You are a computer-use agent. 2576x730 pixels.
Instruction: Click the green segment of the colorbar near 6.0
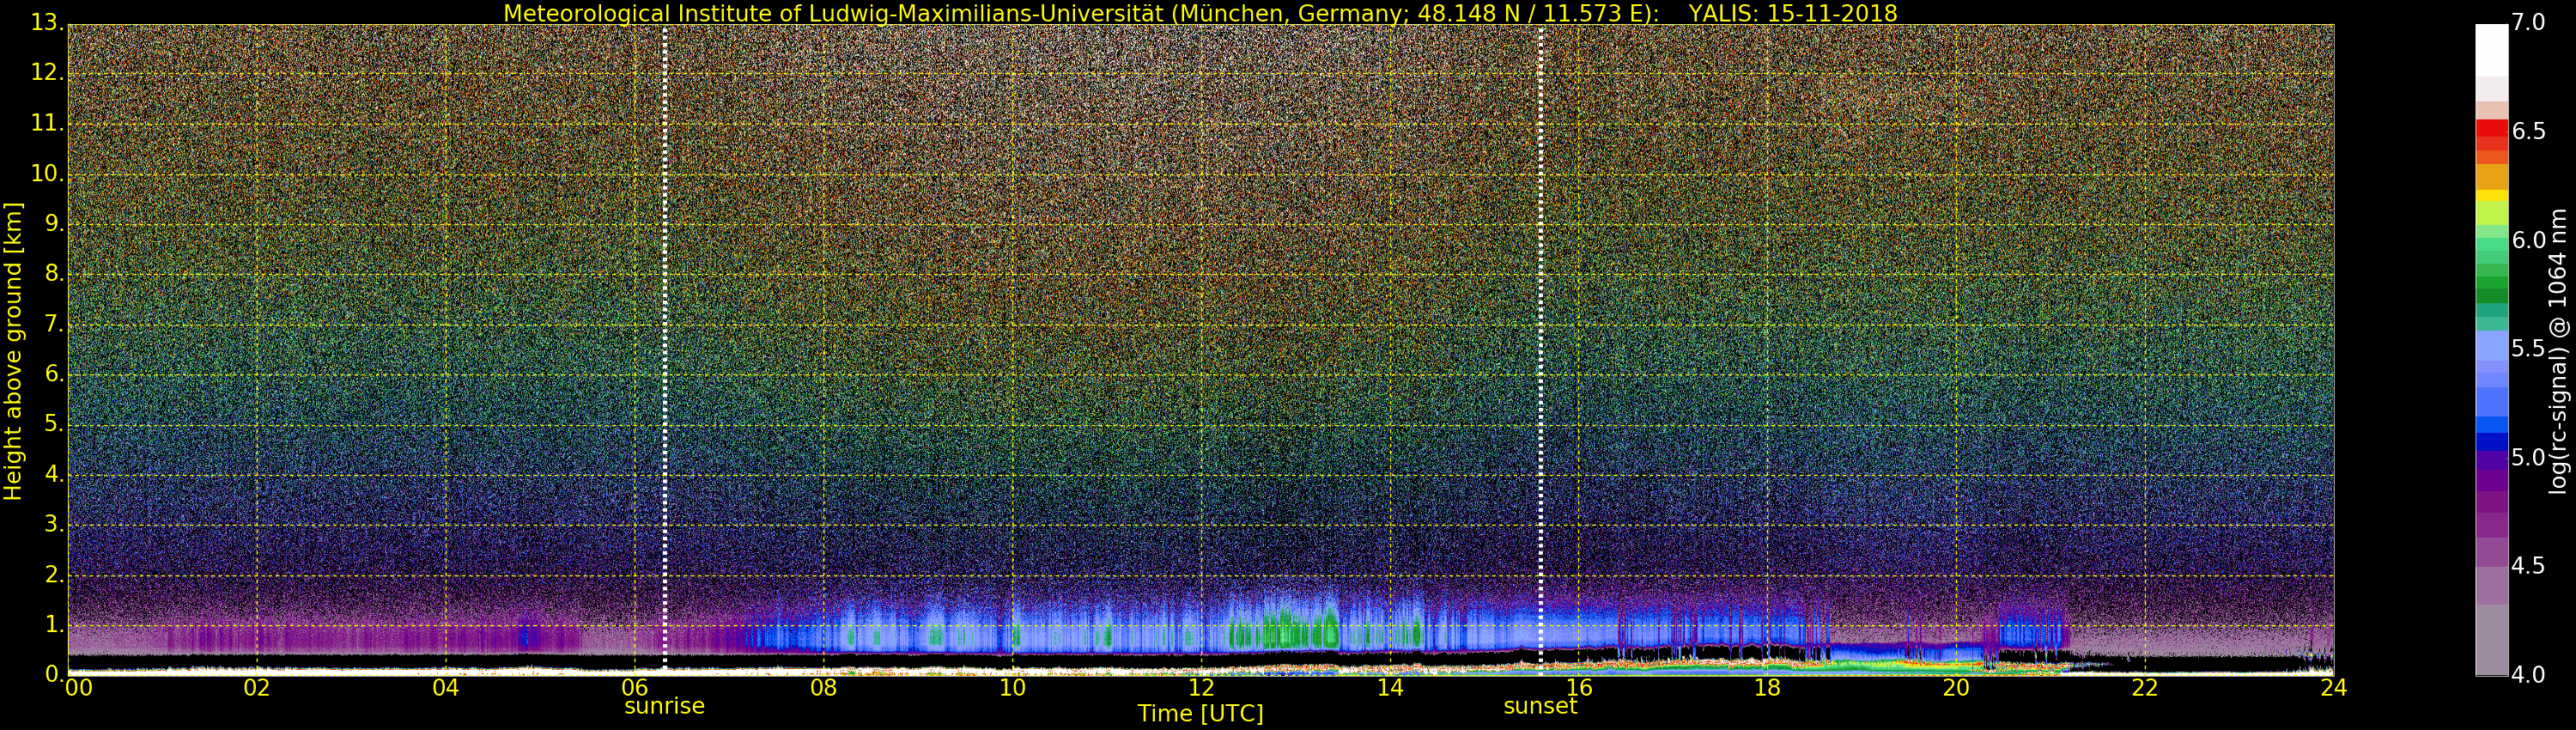point(2491,243)
